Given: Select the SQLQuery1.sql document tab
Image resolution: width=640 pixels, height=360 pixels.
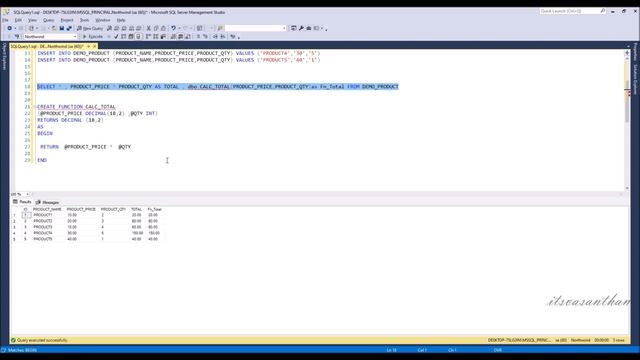Looking at the screenshot, I should coord(47,47).
